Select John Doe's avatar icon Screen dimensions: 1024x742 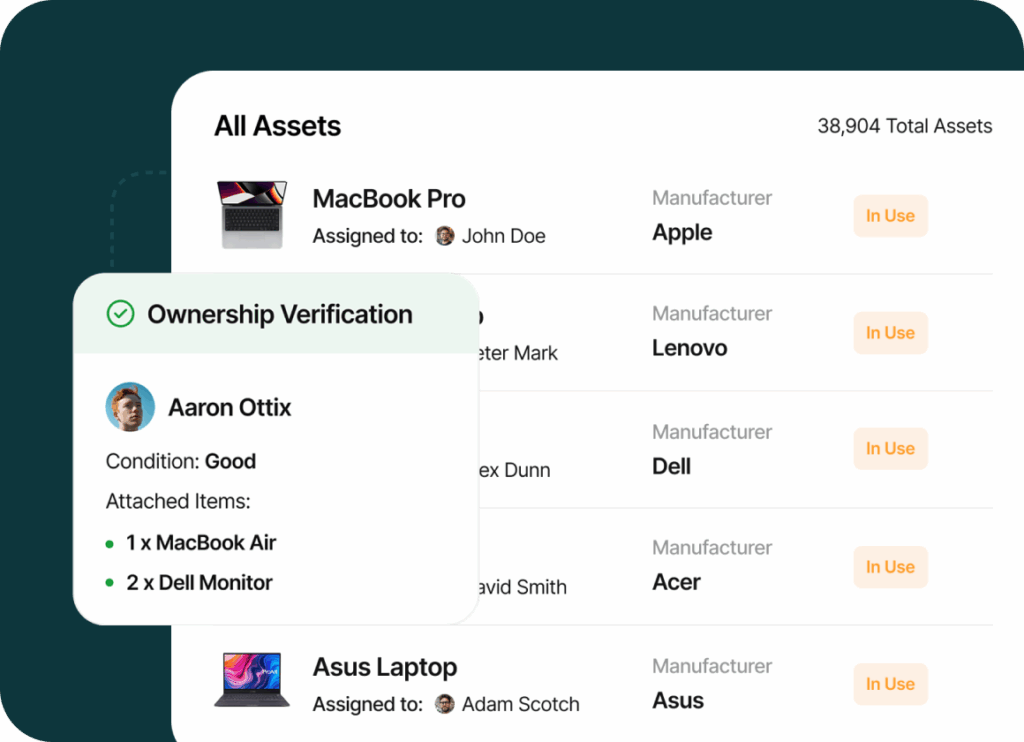[x=443, y=236]
